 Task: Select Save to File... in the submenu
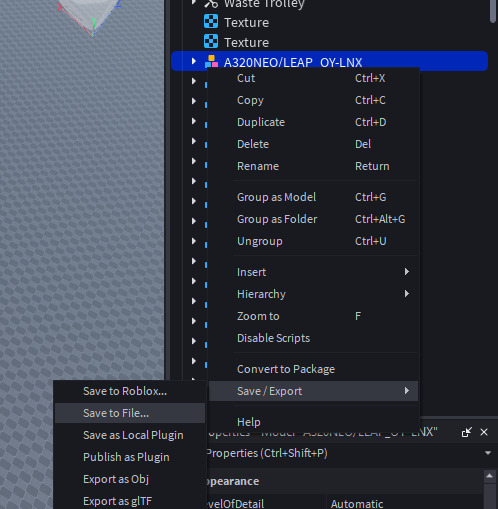click(130, 413)
